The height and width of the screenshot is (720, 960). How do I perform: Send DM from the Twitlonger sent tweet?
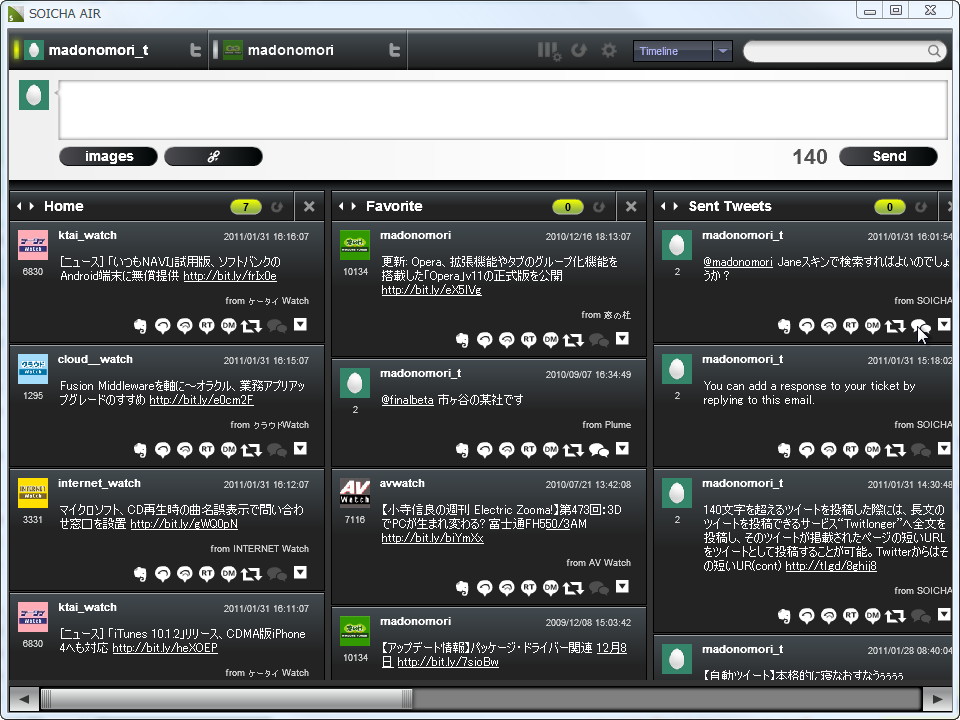click(872, 616)
